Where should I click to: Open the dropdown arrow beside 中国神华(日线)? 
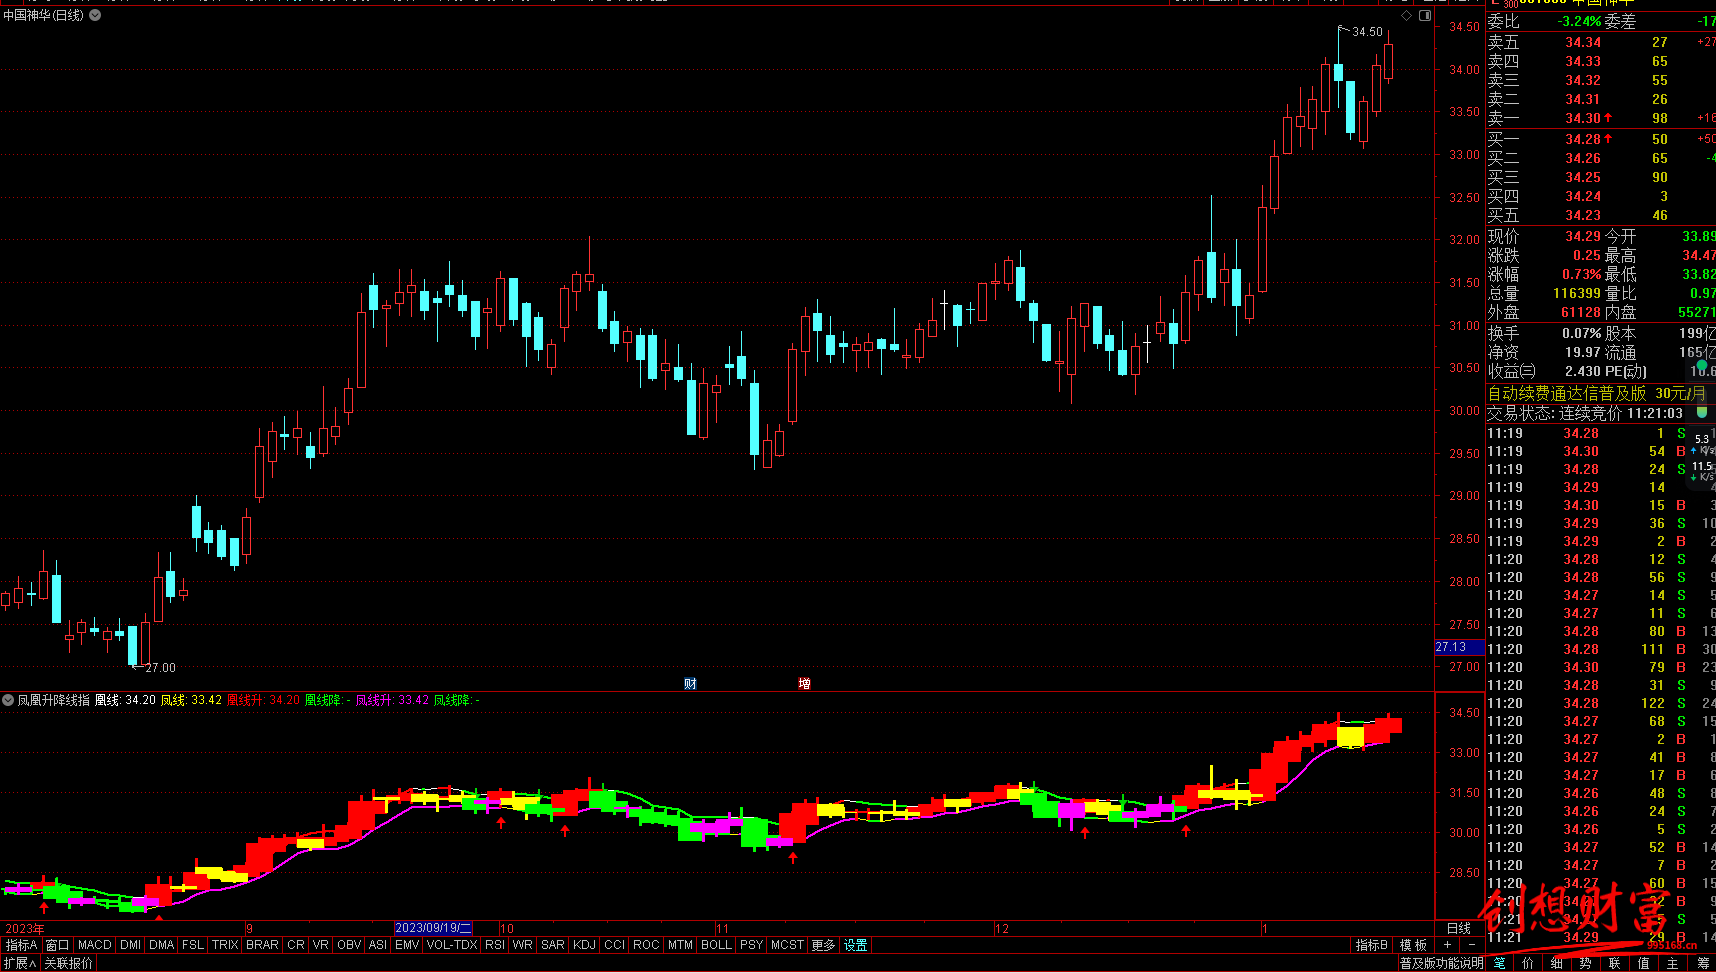[95, 15]
